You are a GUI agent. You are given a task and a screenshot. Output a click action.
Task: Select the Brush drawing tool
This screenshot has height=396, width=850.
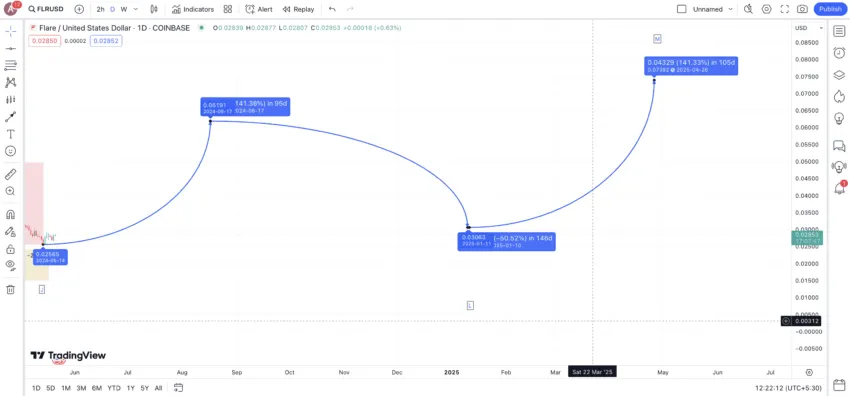pos(10,116)
